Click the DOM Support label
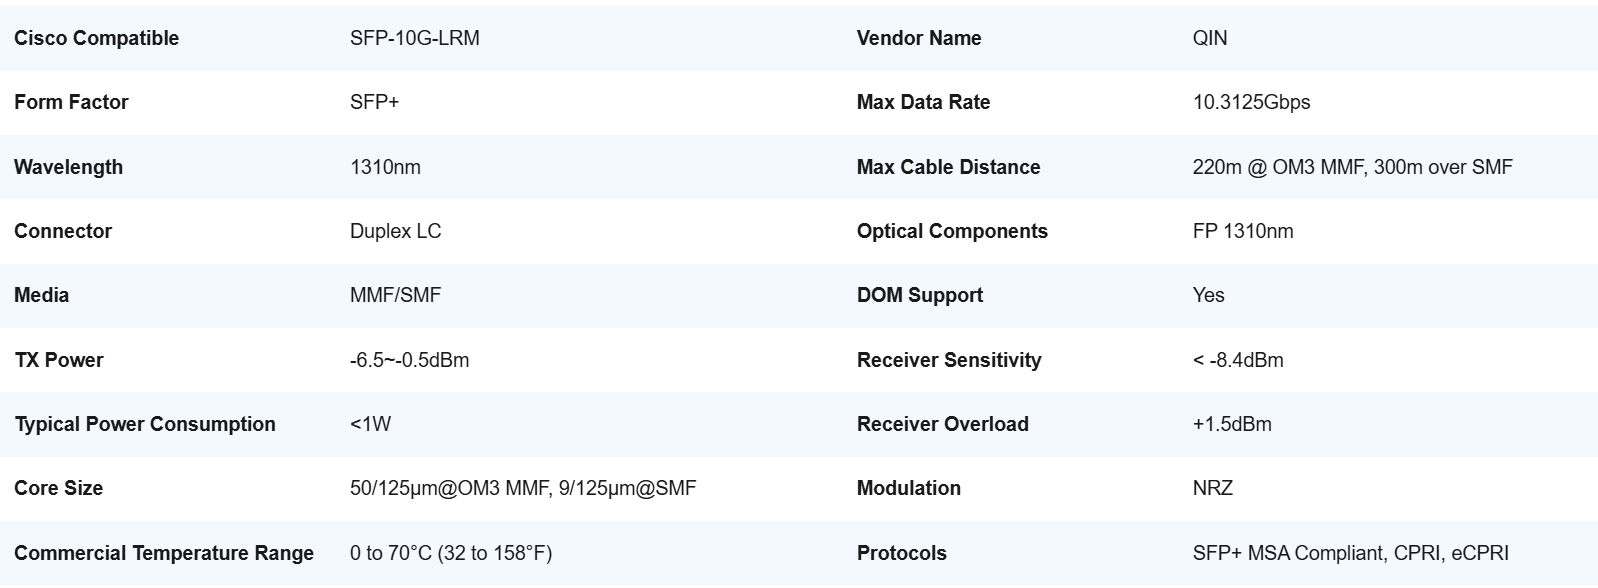Viewport: 1598px width, 588px height. pos(919,295)
